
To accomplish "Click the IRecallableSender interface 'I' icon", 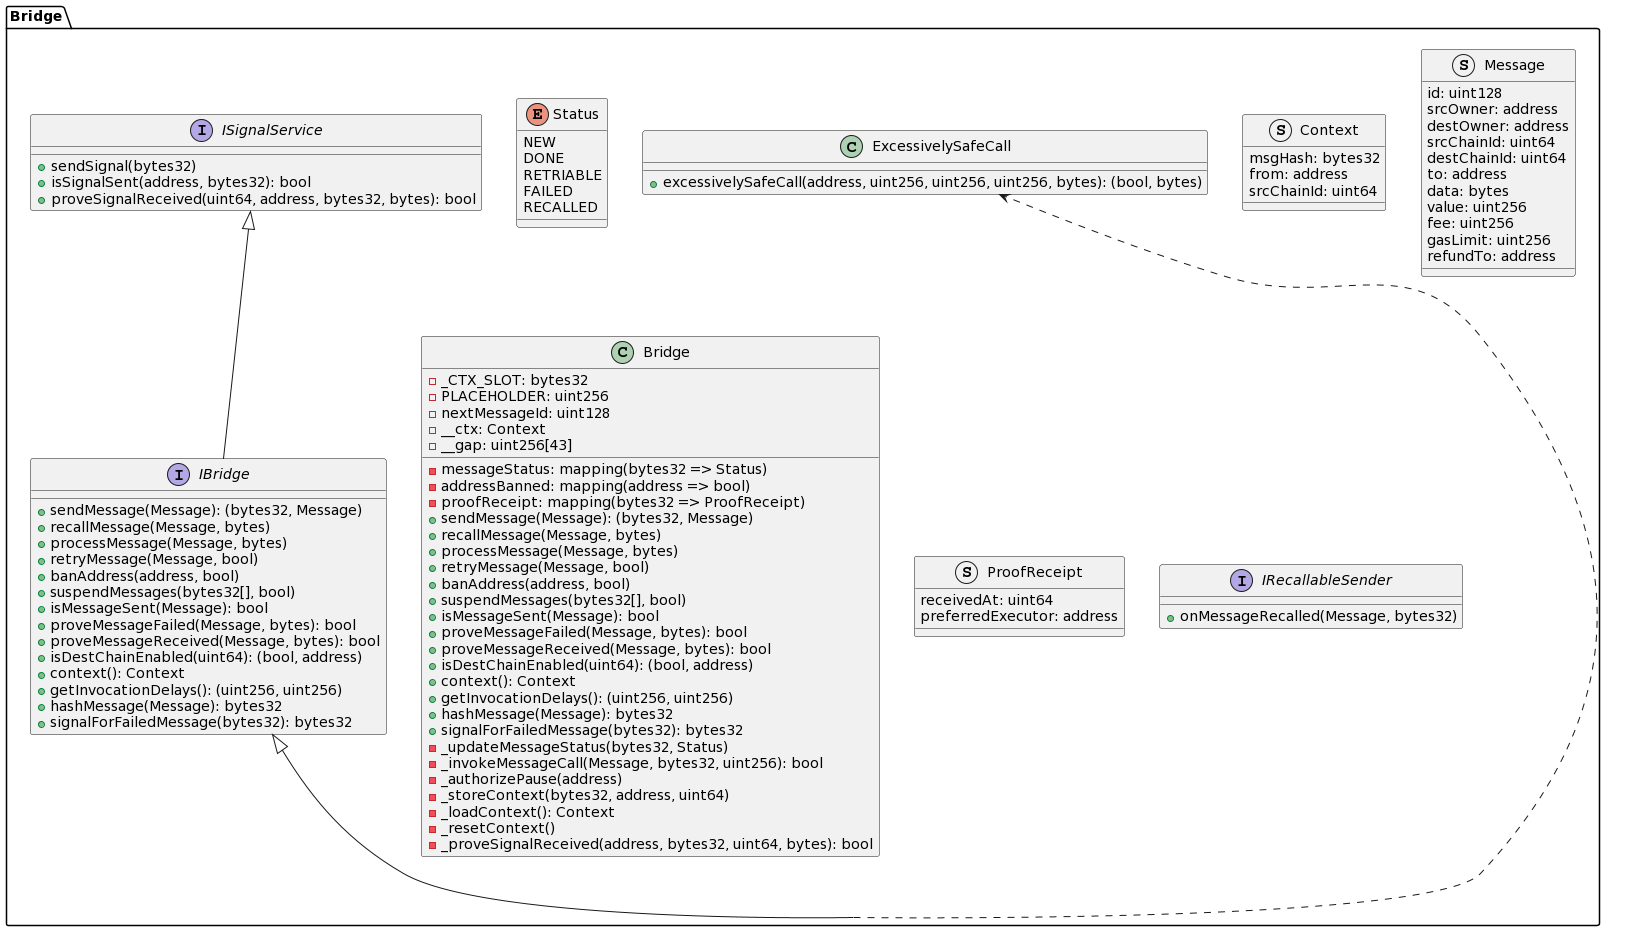I will [1241, 580].
